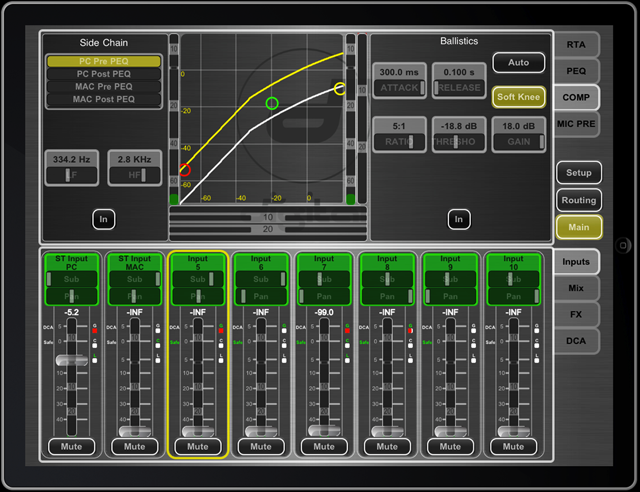640x492 pixels.
Task: Open the Routing page
Action: point(579,200)
